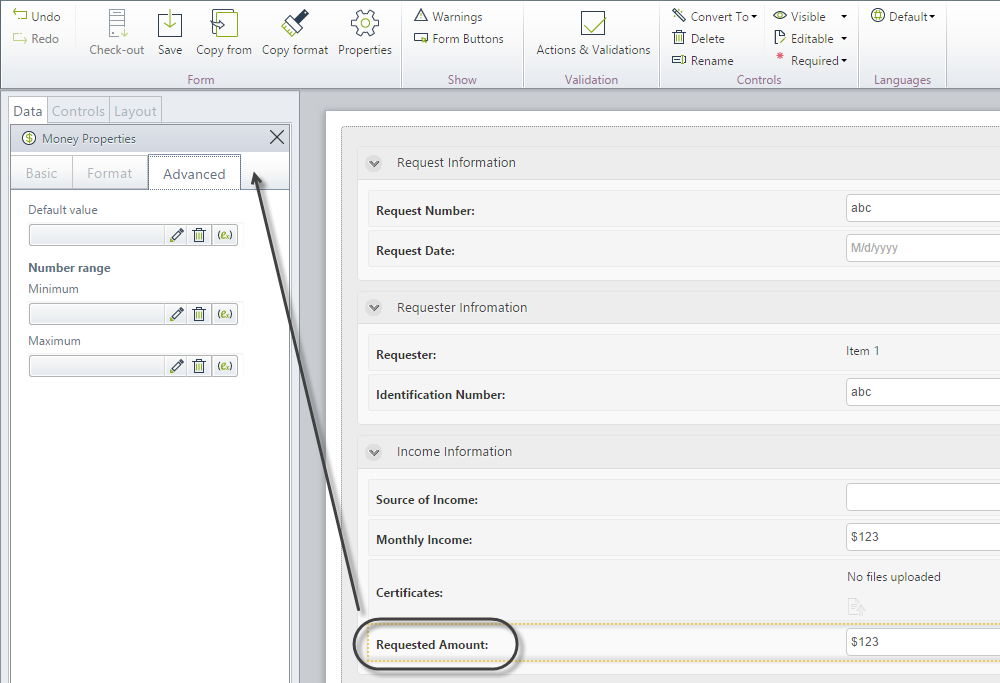Click the Money Properties dollar icon
This screenshot has height=683, width=1000.
(29, 138)
